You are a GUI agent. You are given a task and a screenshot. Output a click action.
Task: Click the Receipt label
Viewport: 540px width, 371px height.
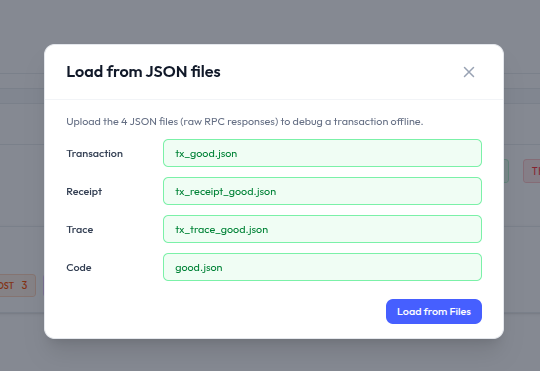[x=84, y=192]
